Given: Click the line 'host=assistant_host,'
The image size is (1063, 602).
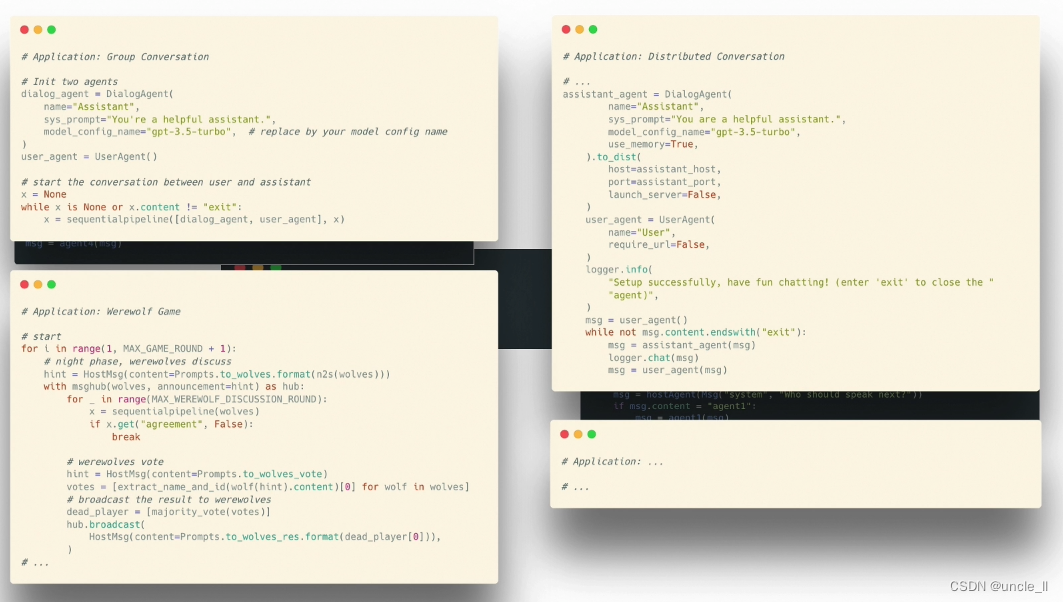Looking at the screenshot, I should click(664, 169).
